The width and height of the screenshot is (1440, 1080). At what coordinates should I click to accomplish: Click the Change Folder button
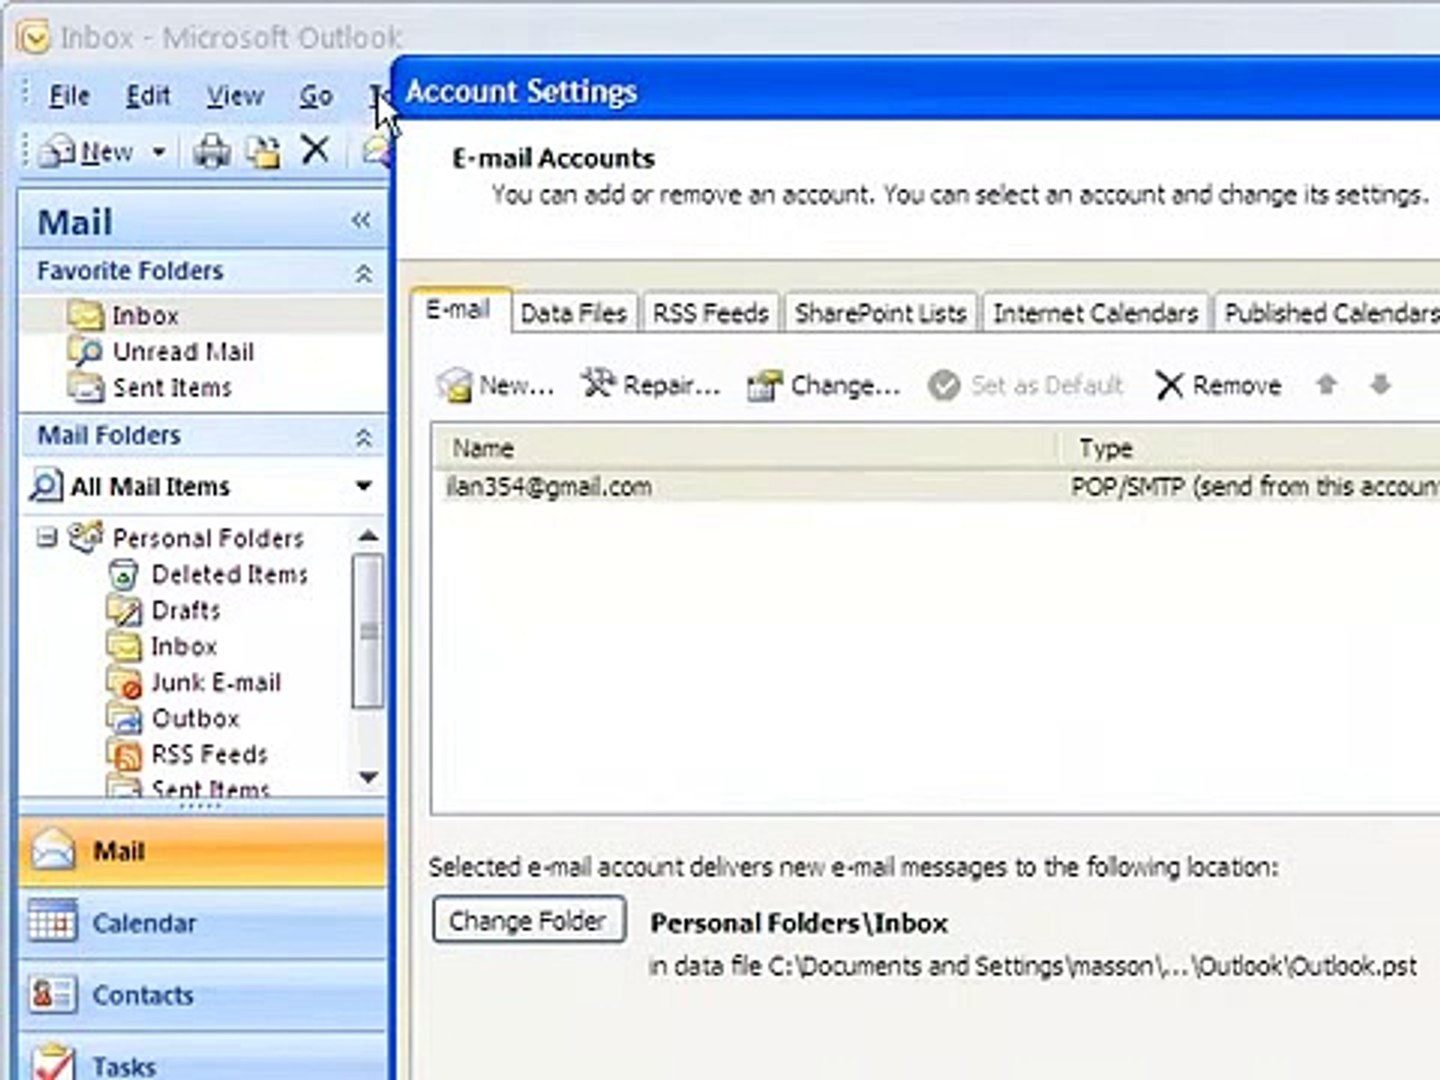point(528,920)
